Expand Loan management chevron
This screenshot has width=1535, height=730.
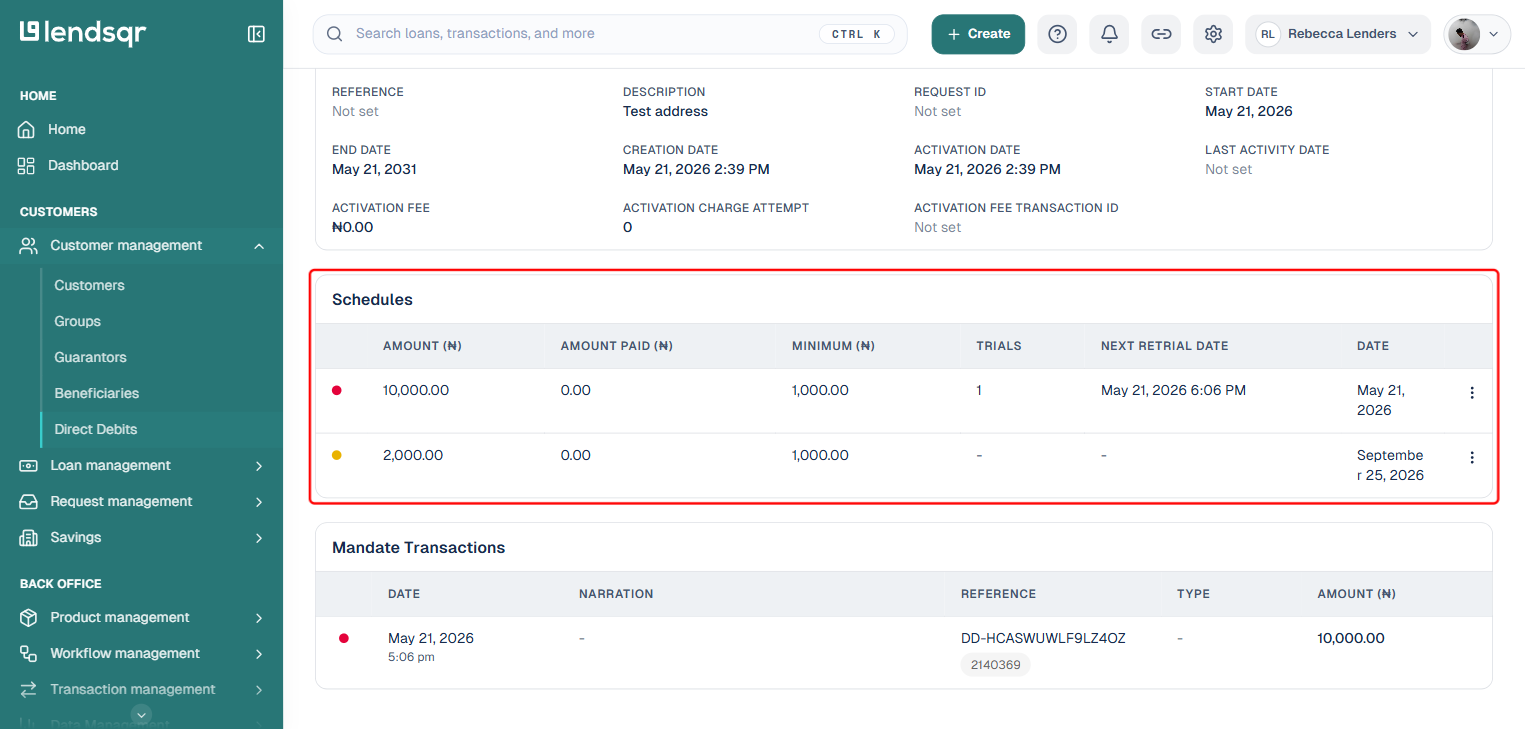[x=259, y=466]
